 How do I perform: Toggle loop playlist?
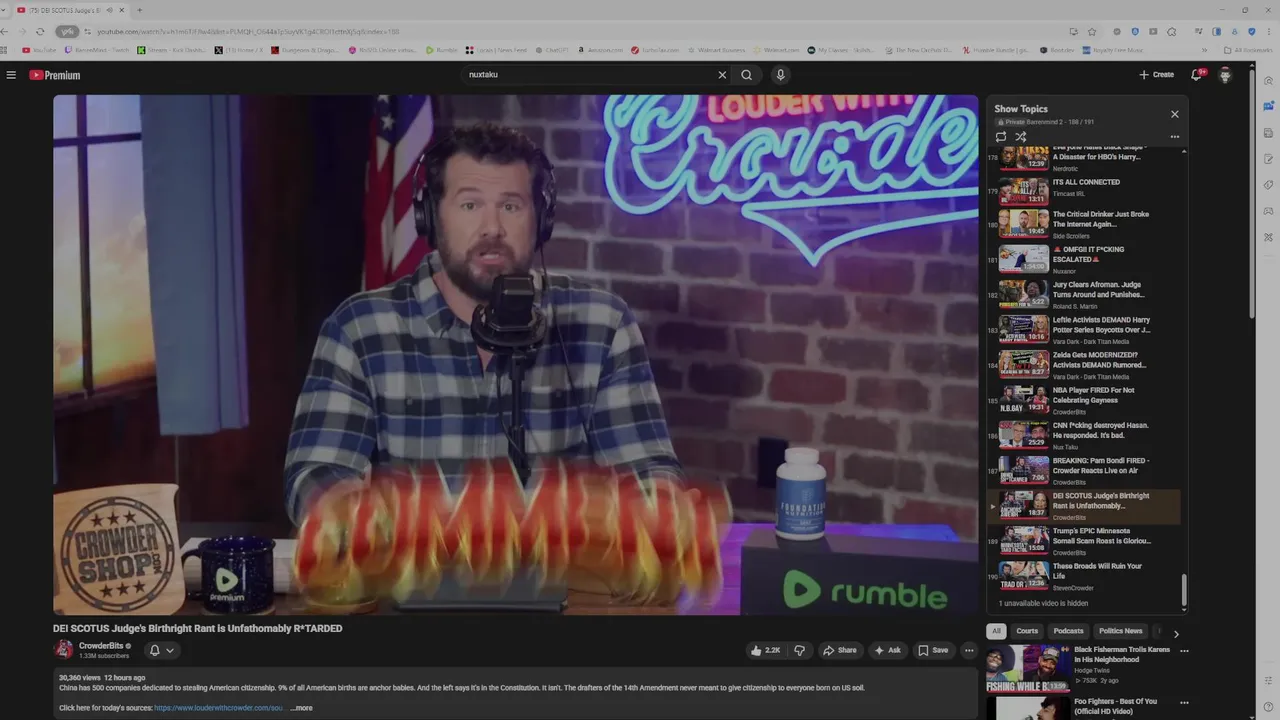click(x=1001, y=137)
